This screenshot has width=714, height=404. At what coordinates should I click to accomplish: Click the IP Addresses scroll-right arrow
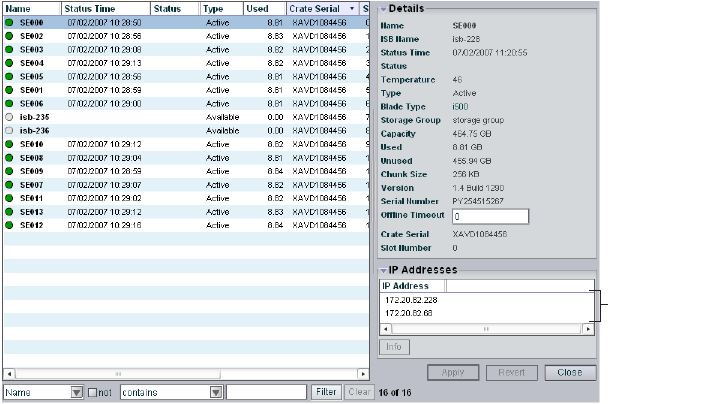click(x=588, y=329)
